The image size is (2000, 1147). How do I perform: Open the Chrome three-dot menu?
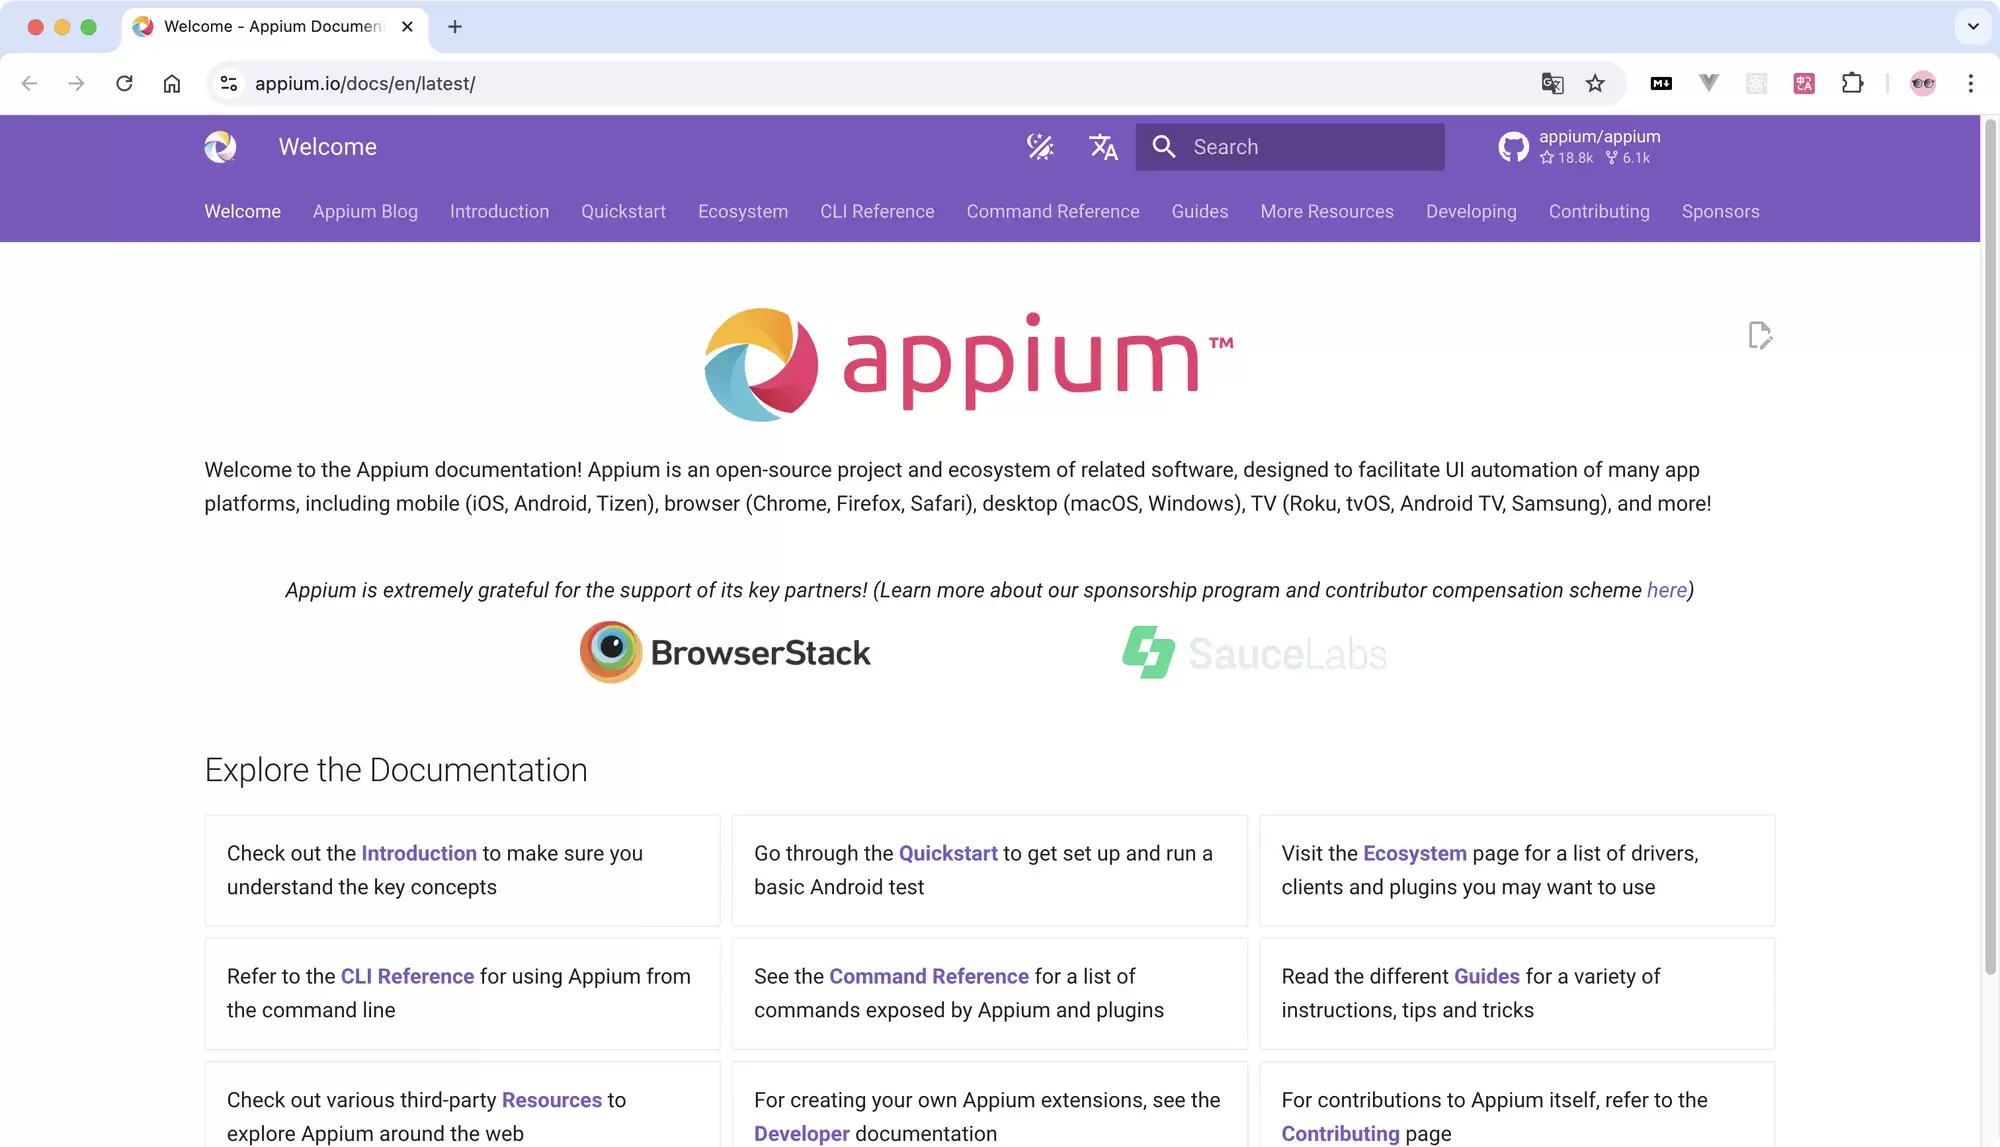[1970, 84]
